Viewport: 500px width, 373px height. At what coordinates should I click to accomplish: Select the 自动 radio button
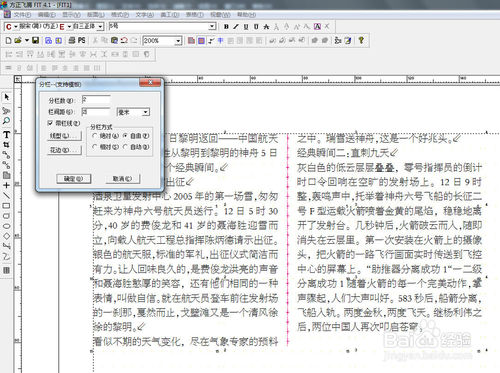click(125, 147)
